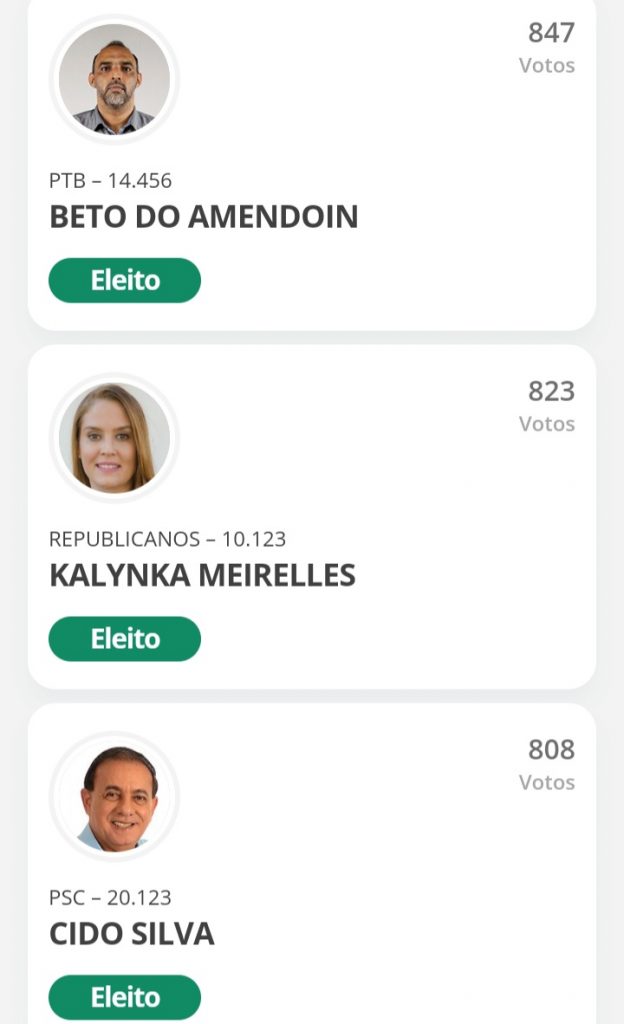Click the PSC – 20.123 party label
624x1024 pixels.
click(110, 898)
